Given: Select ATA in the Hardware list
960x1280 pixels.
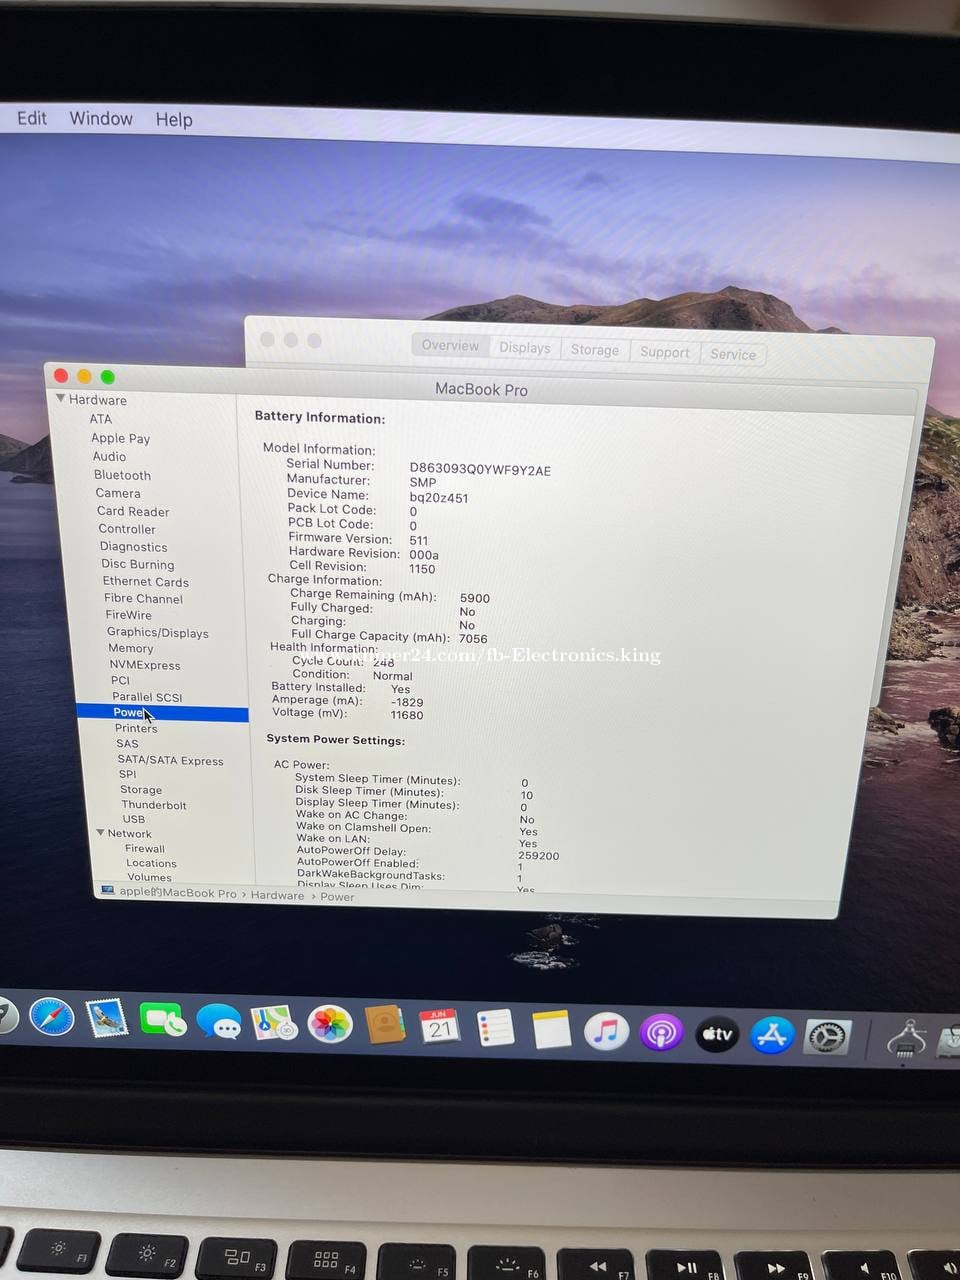Looking at the screenshot, I should click(101, 419).
